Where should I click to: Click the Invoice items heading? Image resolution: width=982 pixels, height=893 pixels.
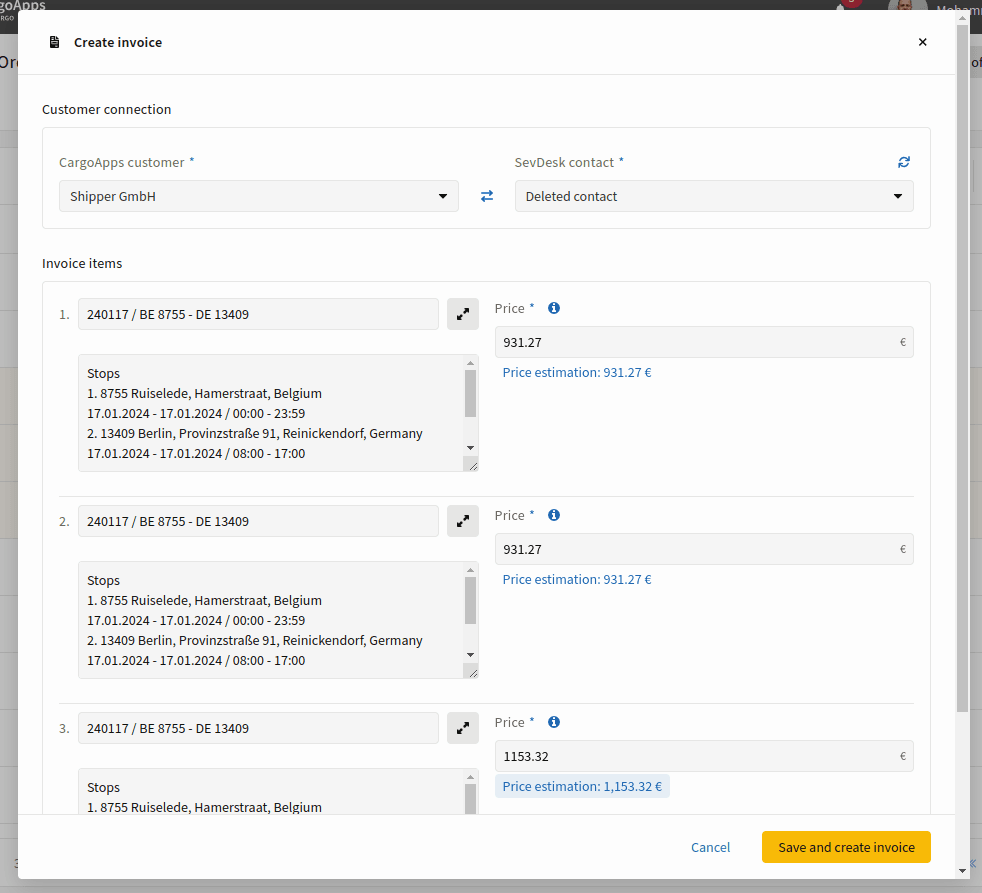tap(82, 264)
